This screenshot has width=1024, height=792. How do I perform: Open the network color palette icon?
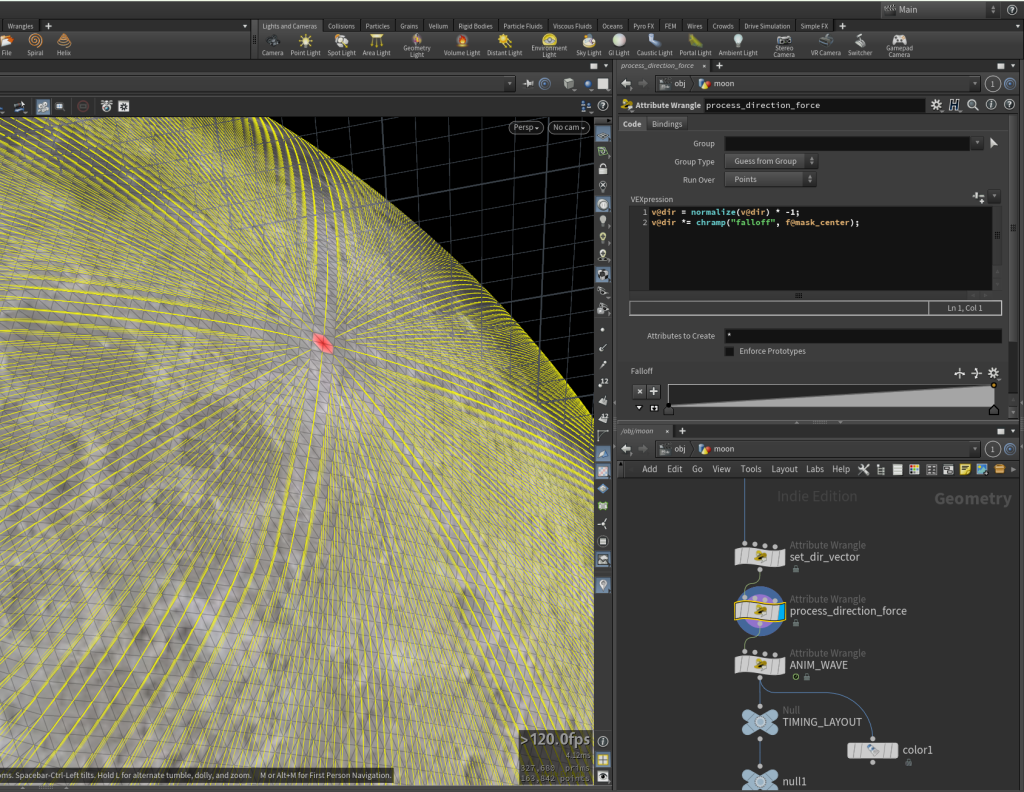[914, 469]
